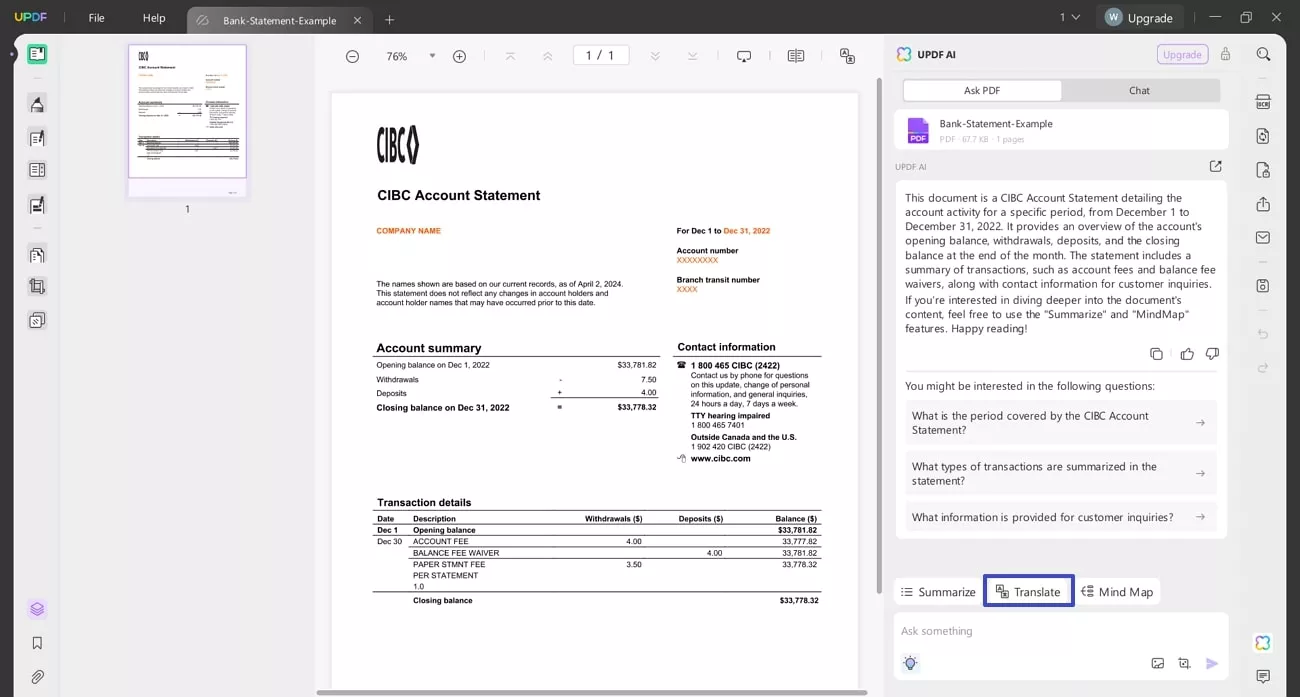Open the Fill and Sign tool
Viewport: 1300px width, 697px height.
[37, 205]
